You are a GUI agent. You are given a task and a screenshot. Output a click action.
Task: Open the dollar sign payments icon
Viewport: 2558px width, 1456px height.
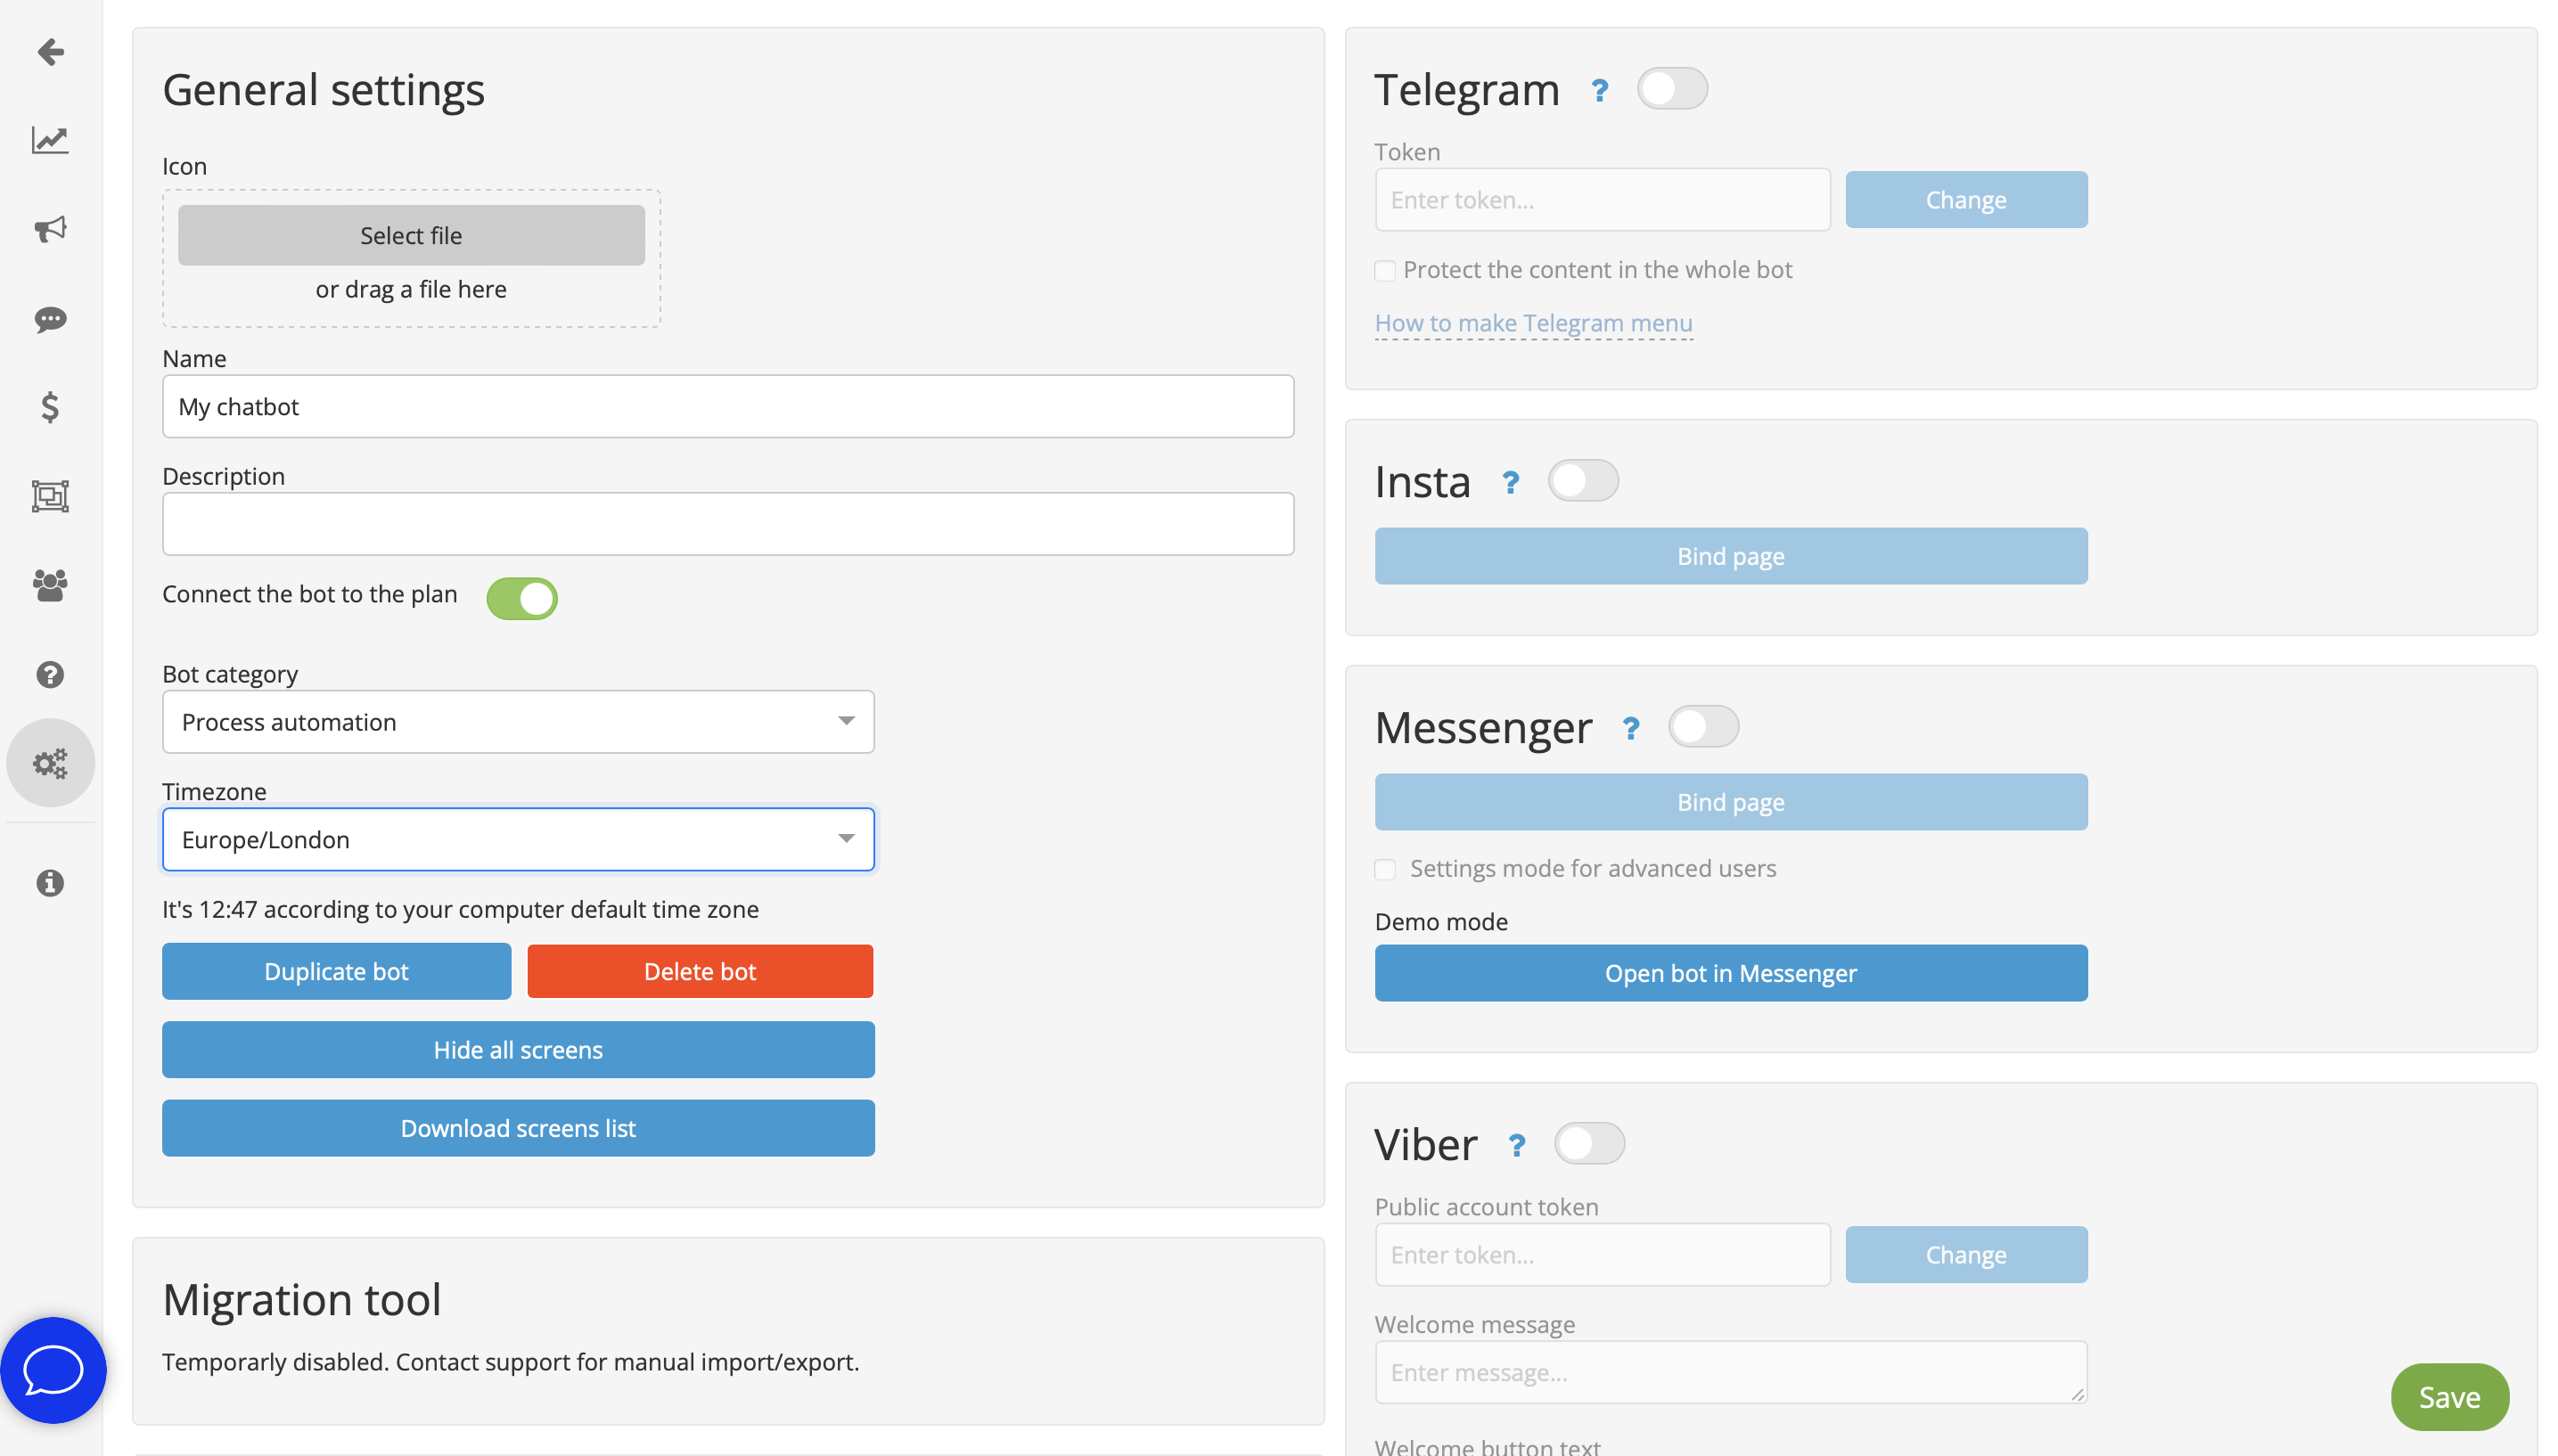(50, 407)
